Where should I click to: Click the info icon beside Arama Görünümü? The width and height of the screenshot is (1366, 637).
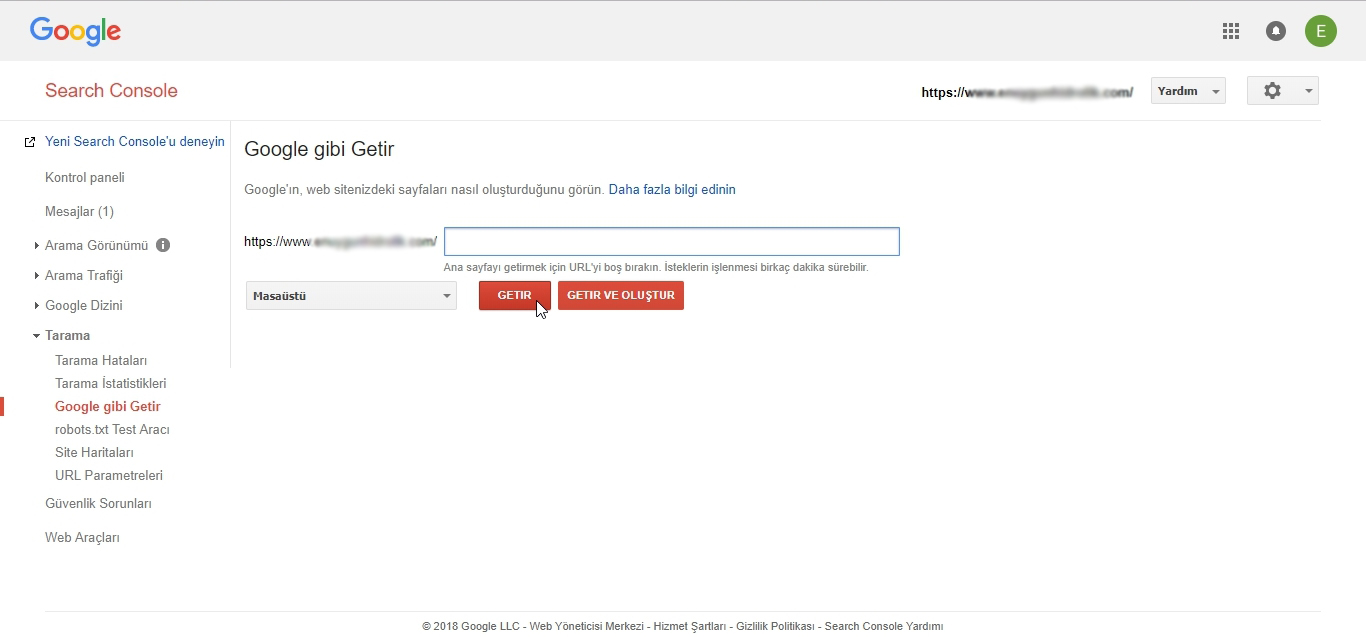point(163,245)
